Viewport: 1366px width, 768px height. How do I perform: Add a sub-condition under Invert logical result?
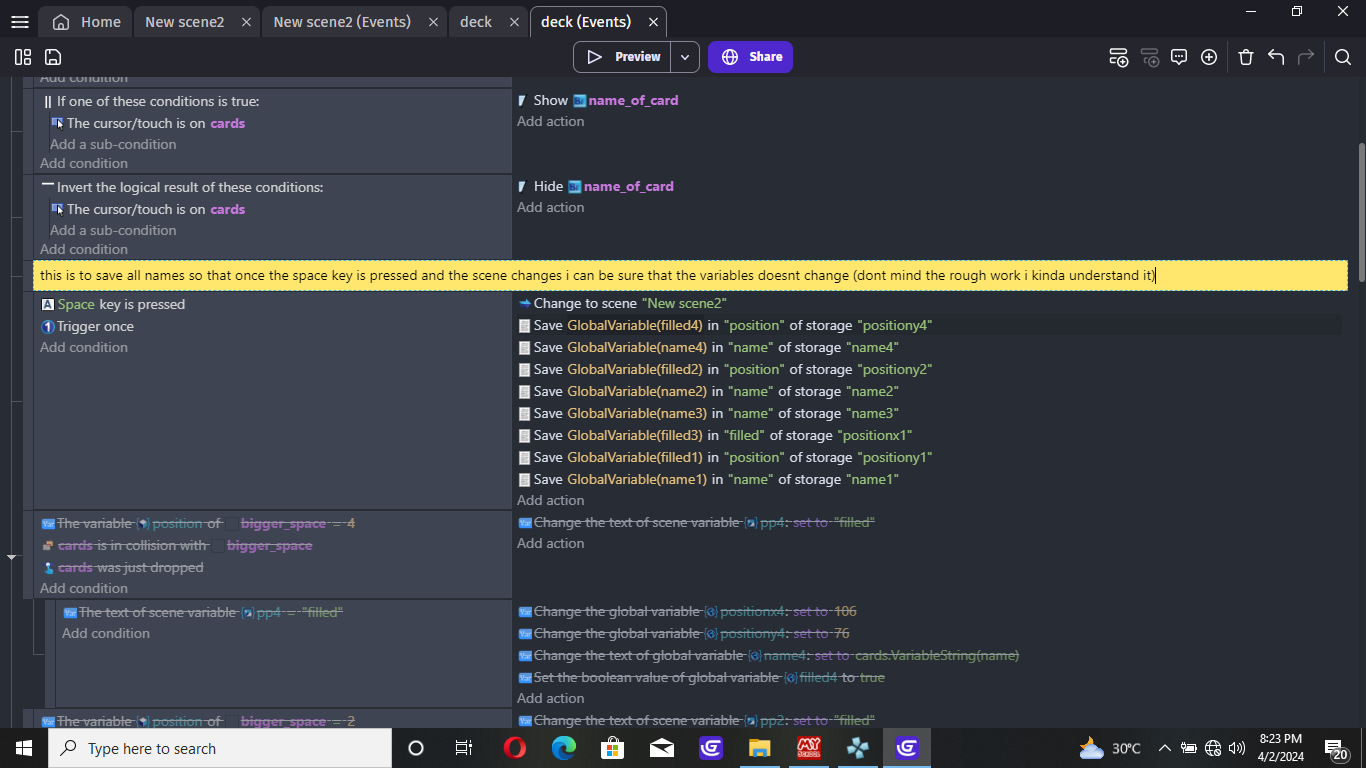pos(113,231)
